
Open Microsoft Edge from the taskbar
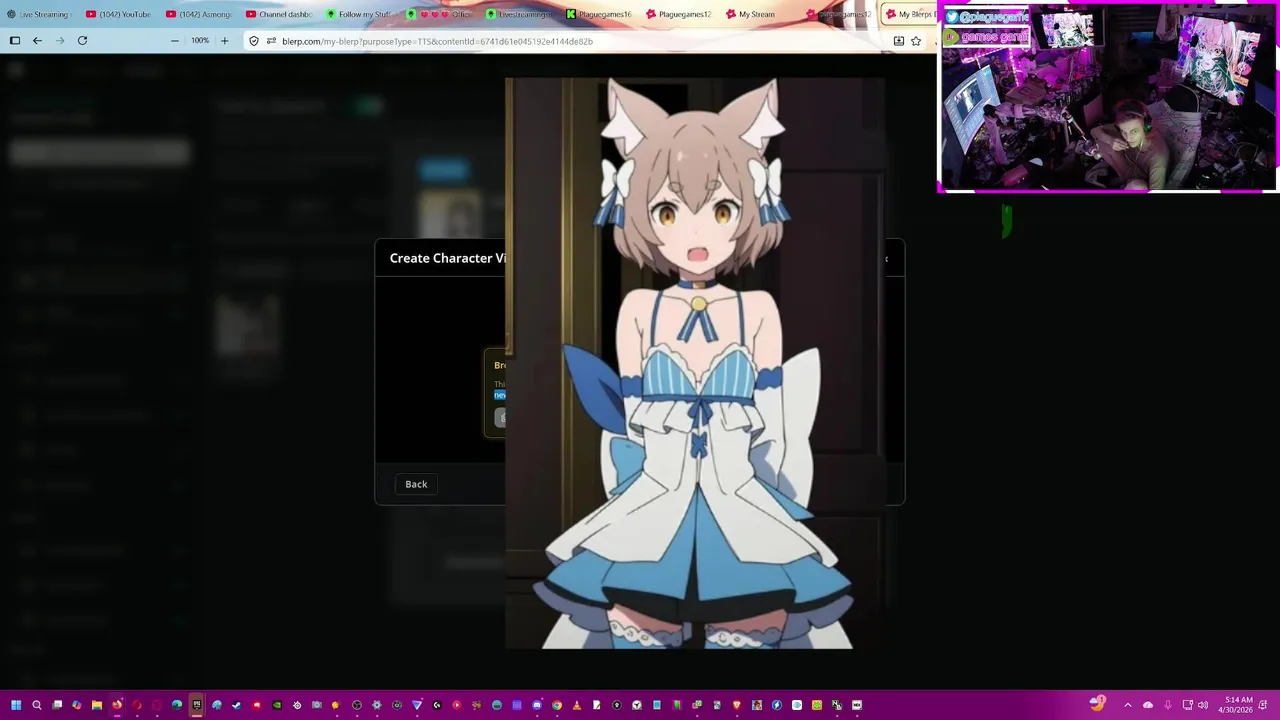[x=177, y=705]
